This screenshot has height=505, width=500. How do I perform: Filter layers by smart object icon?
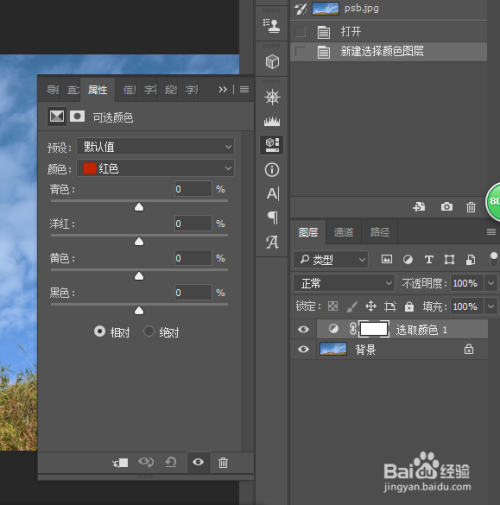[x=471, y=259]
